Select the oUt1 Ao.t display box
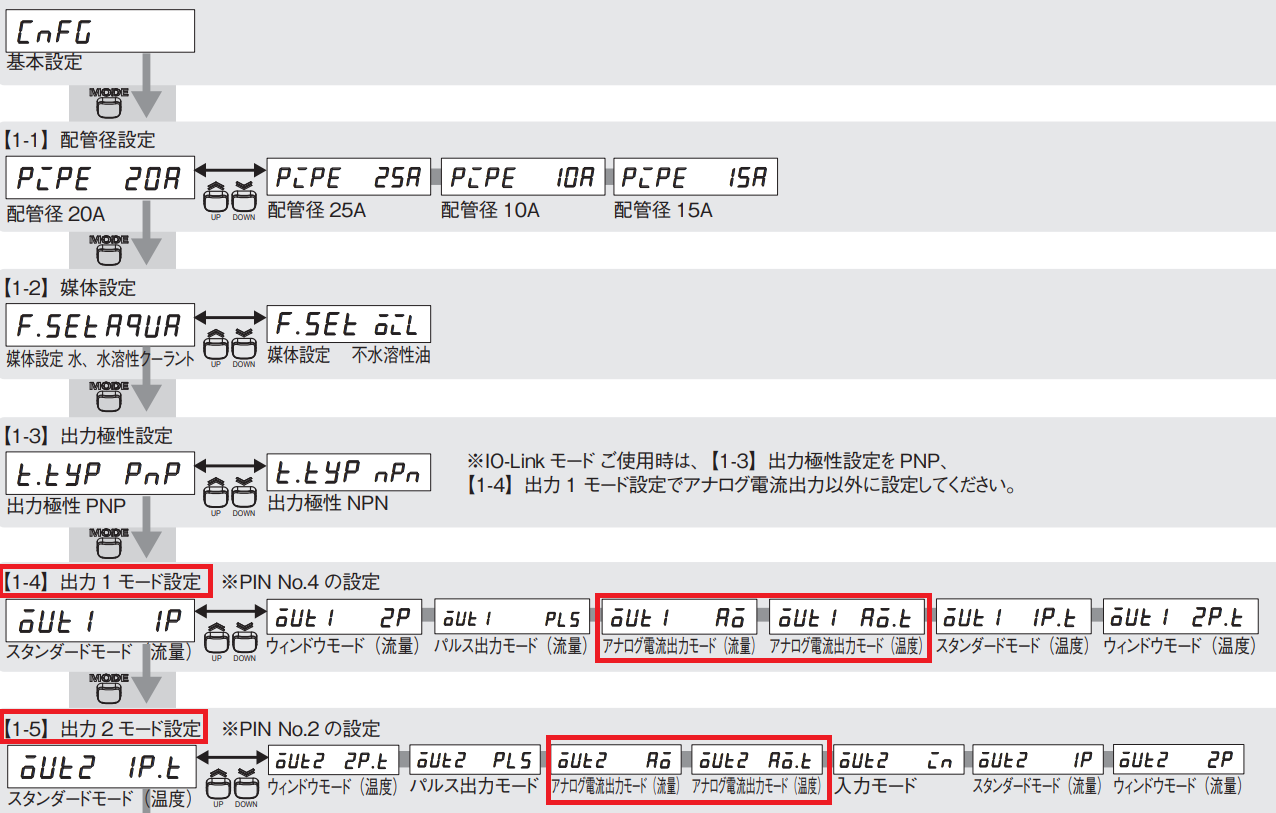 click(x=848, y=617)
